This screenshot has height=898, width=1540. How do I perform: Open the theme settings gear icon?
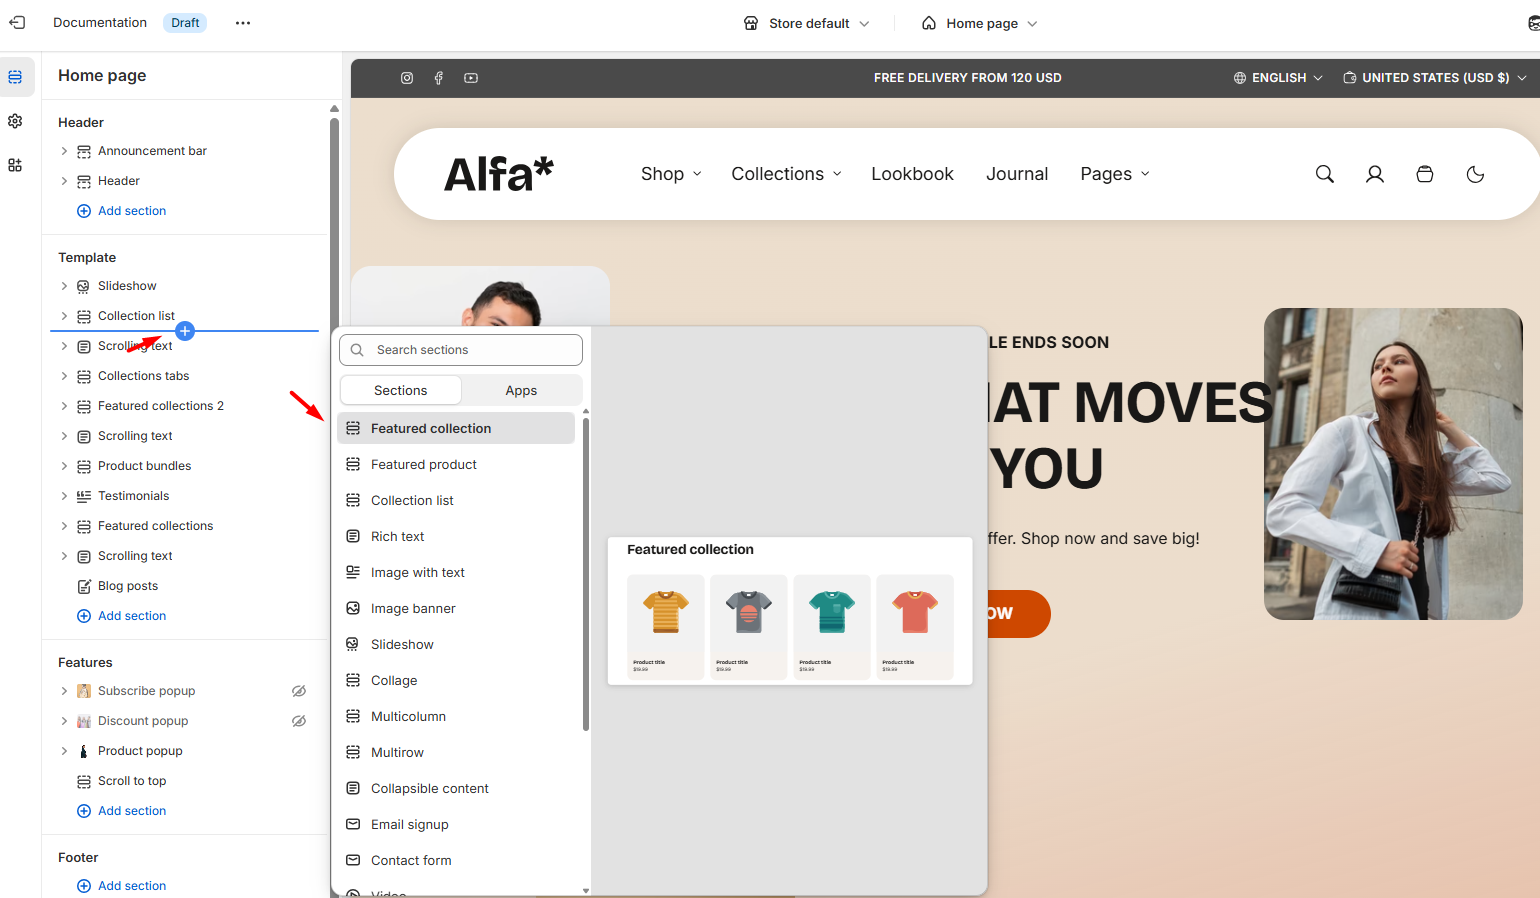[15, 121]
